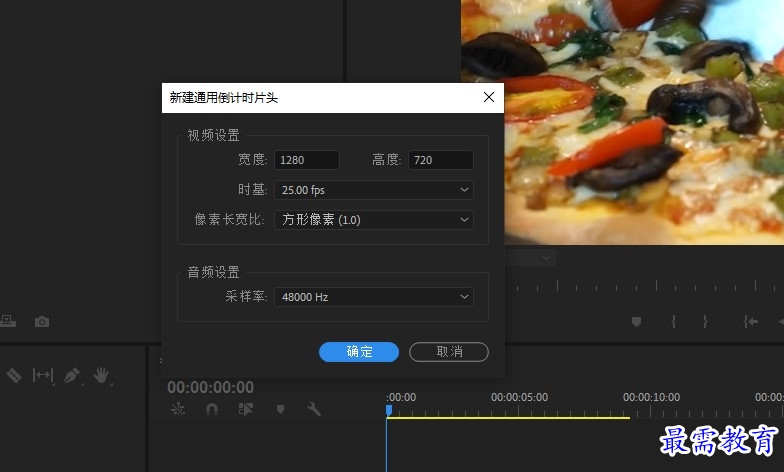Click the pizza video preview in Program monitor
The image size is (784, 472).
[644, 122]
